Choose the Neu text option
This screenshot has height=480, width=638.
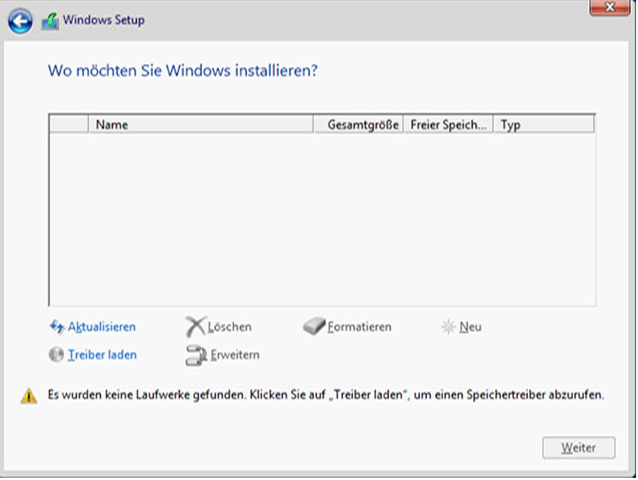(x=470, y=327)
